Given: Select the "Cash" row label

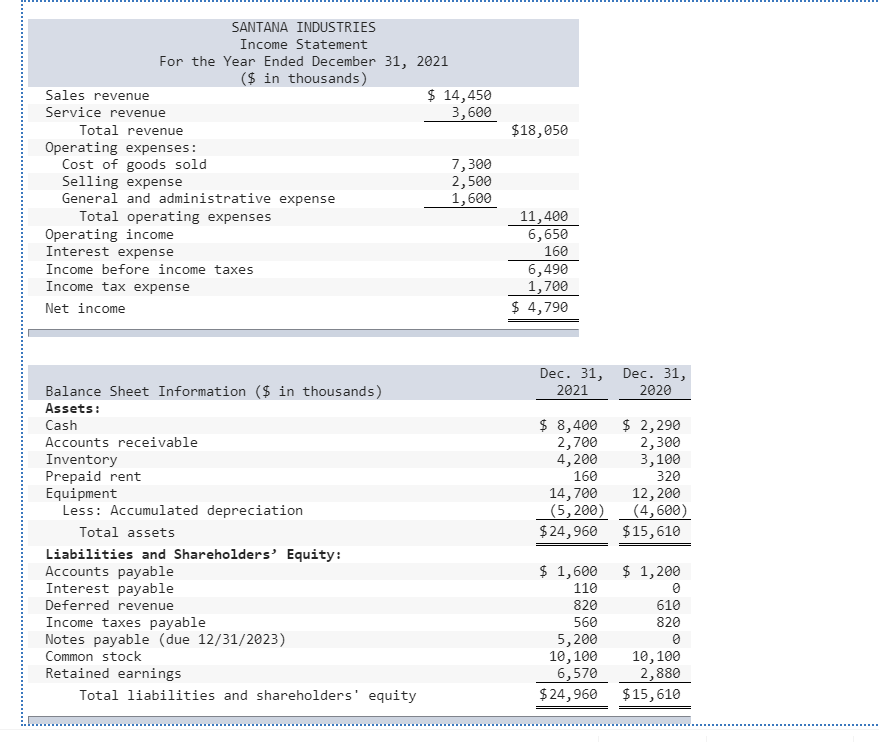Looking at the screenshot, I should click(61, 426).
